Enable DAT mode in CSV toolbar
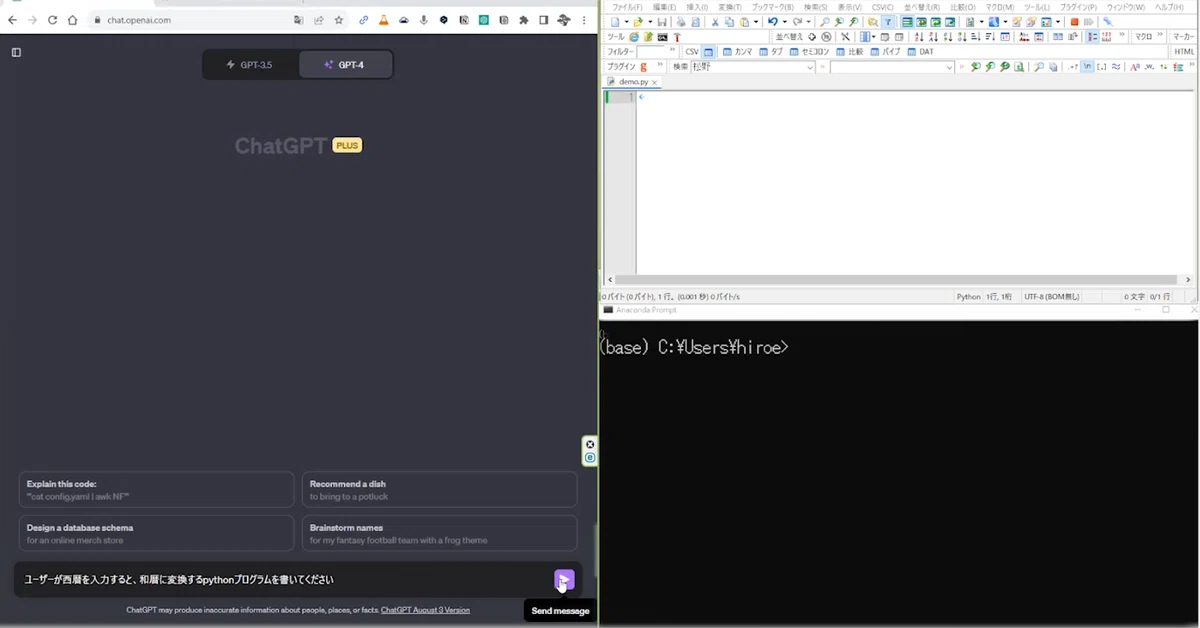 [x=920, y=52]
